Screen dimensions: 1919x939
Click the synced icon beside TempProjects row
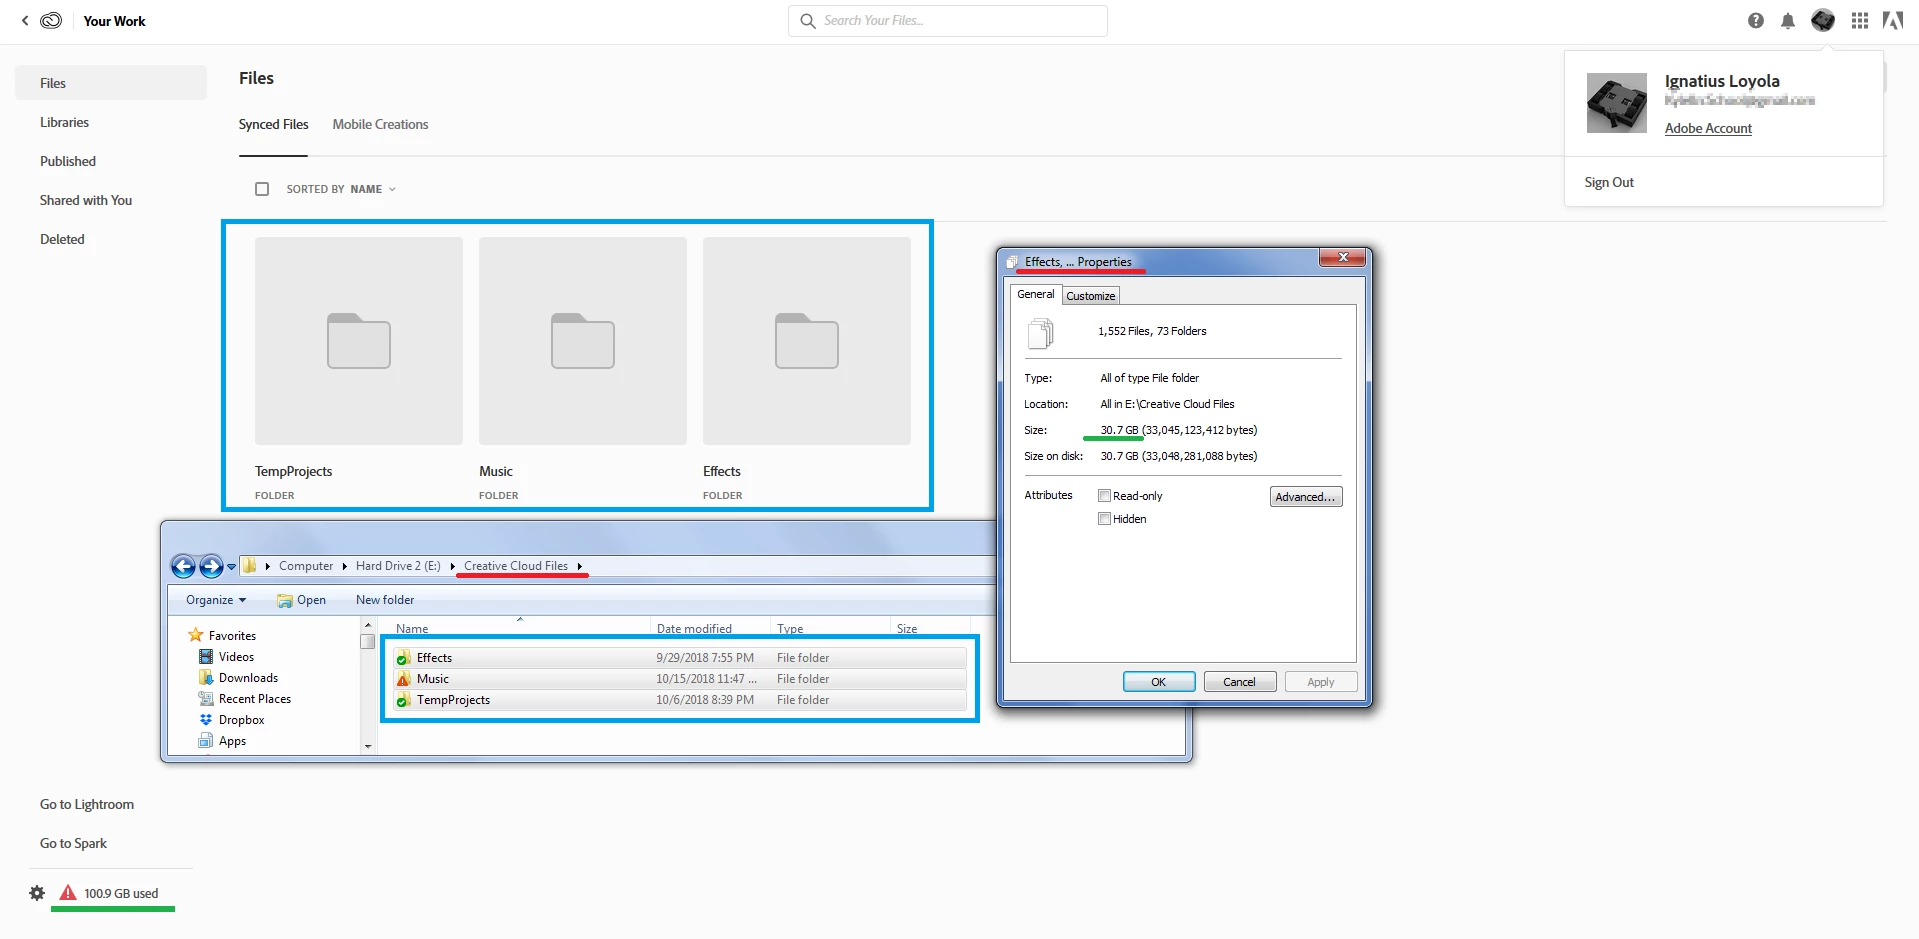pyautogui.click(x=403, y=700)
